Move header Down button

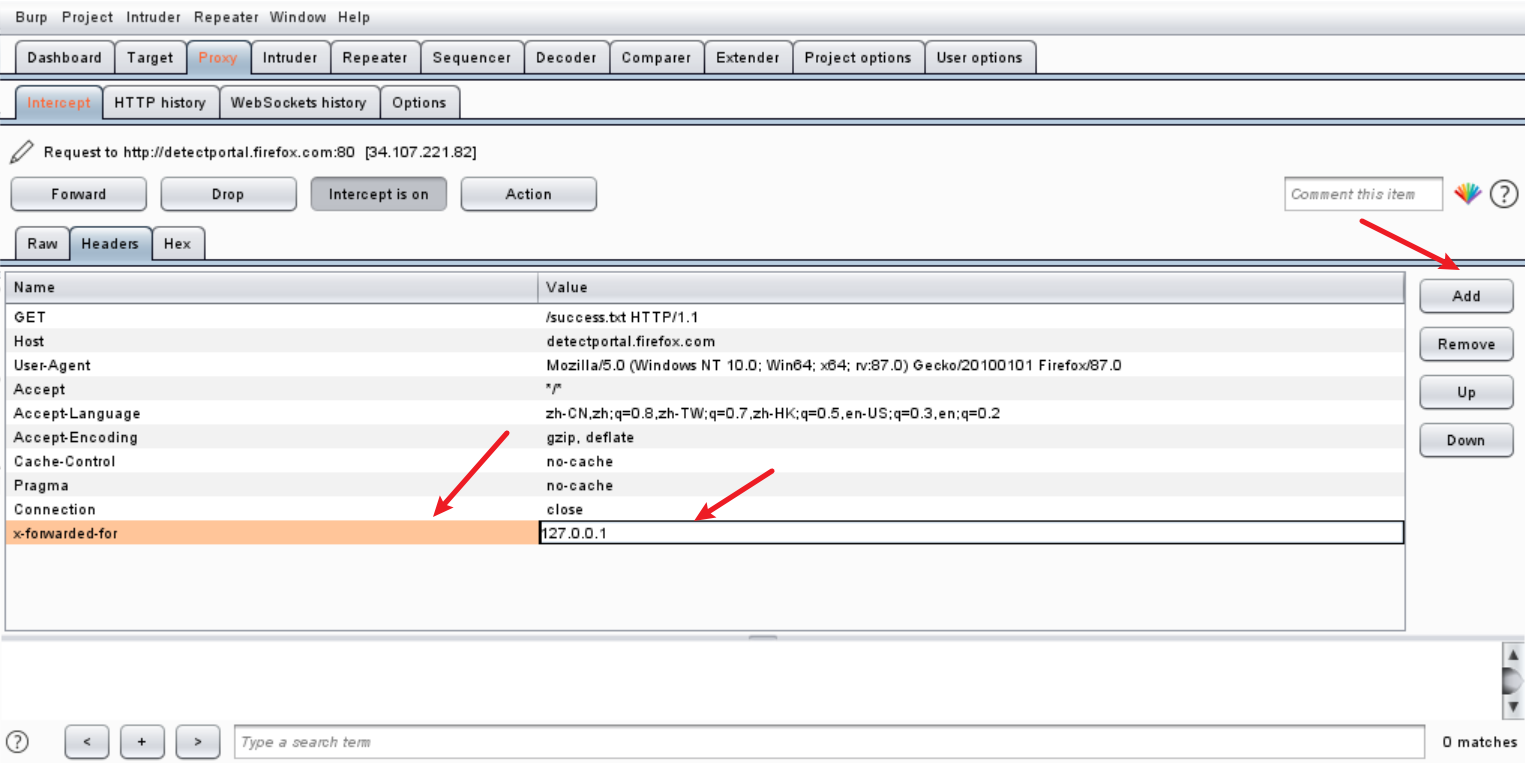click(1467, 440)
